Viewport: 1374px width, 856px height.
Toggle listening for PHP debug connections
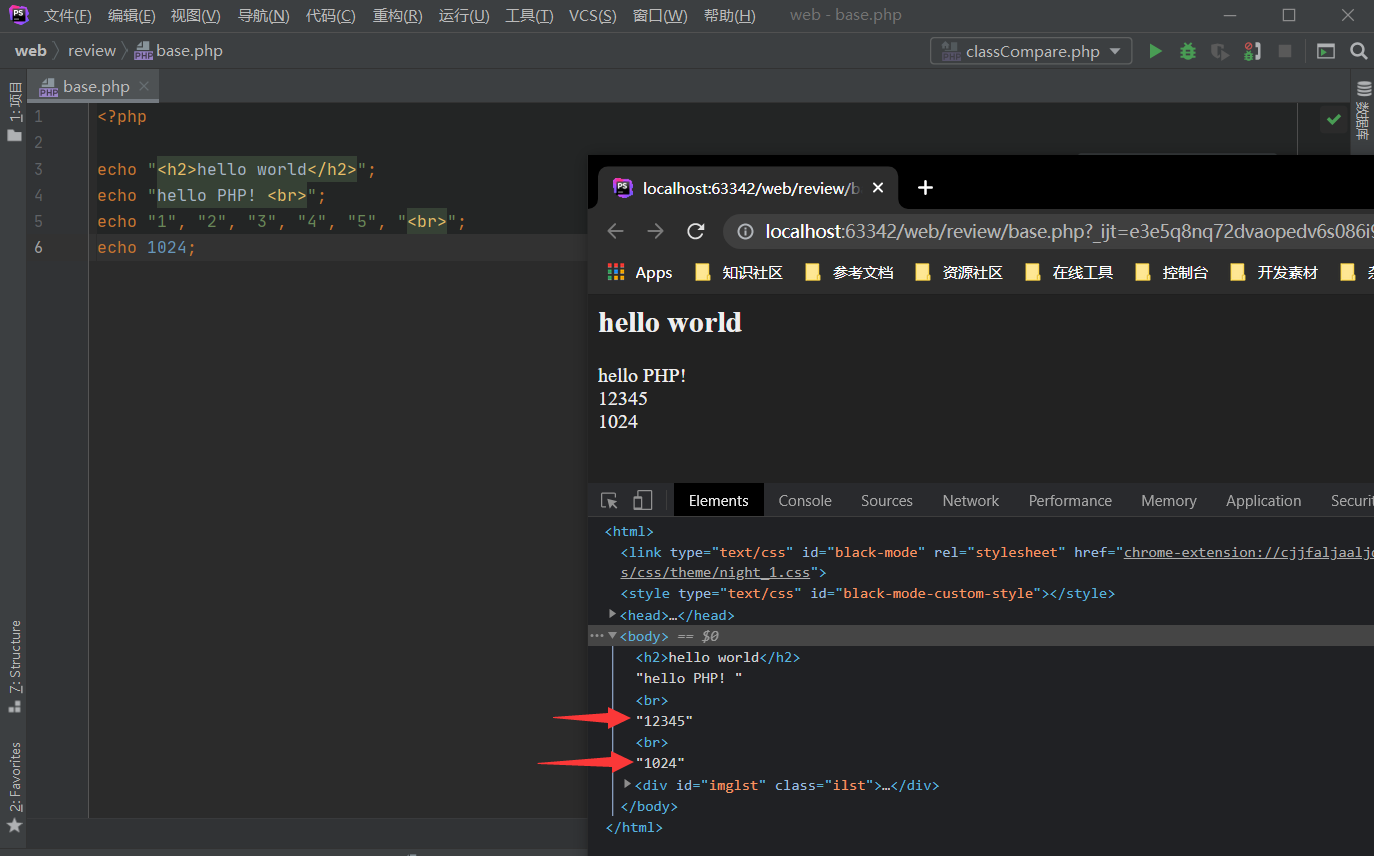click(1252, 51)
